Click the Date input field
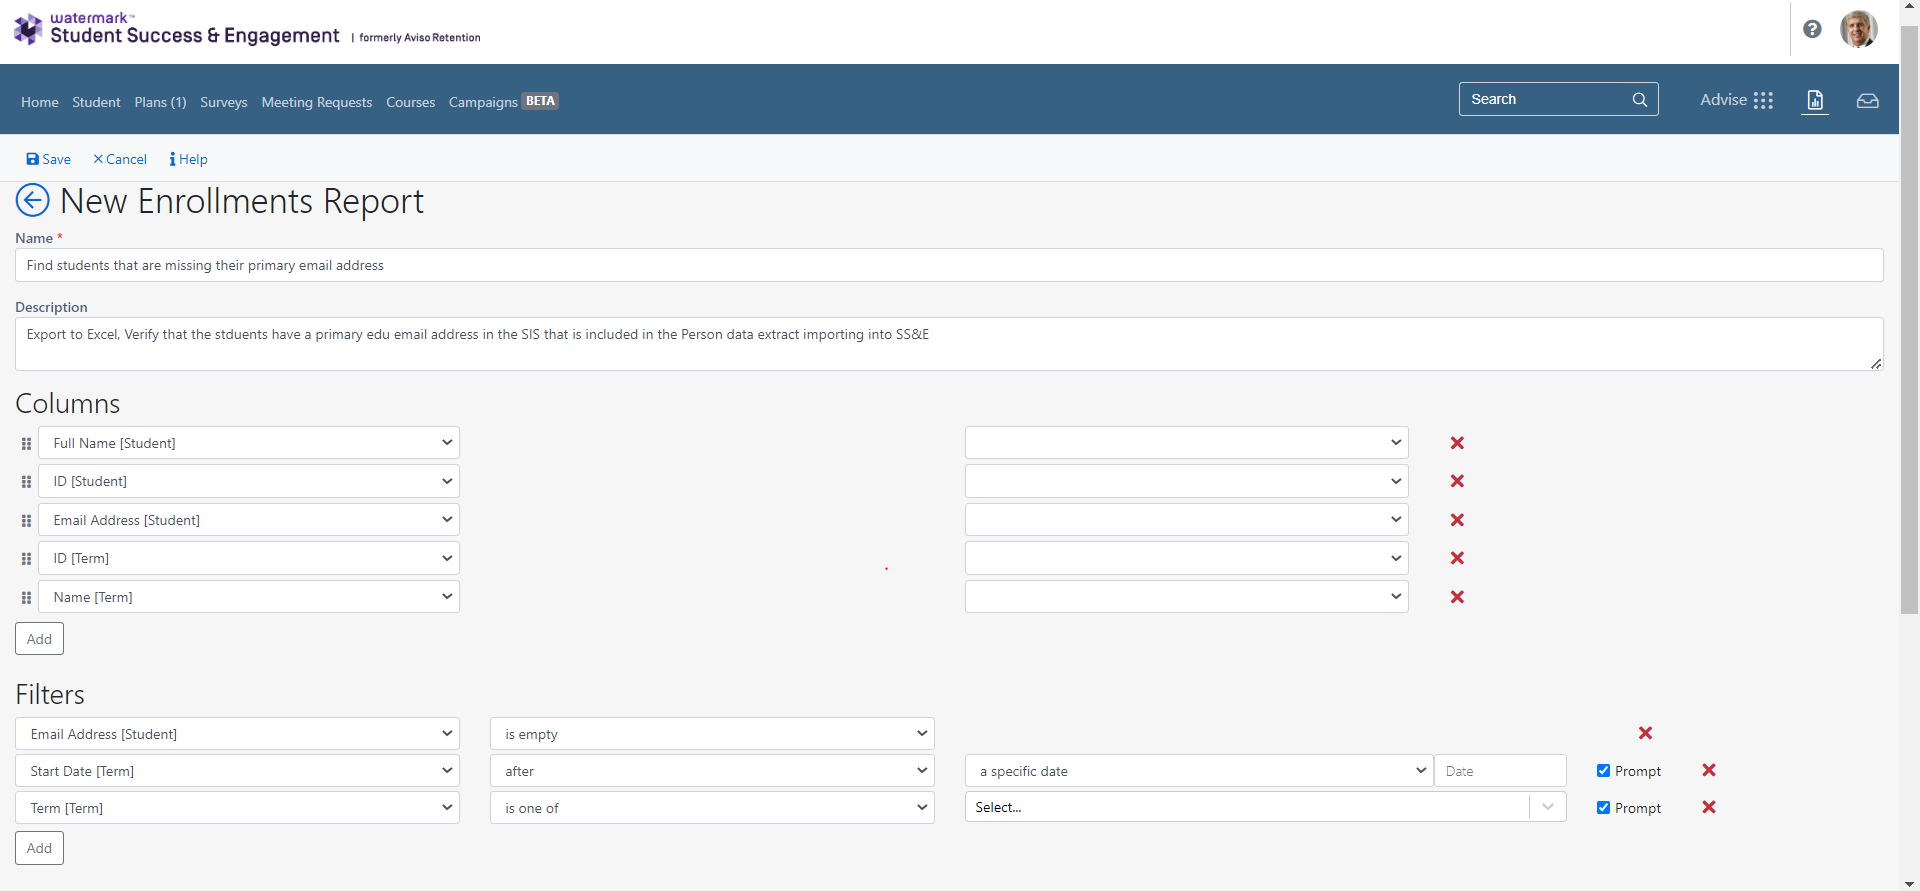Viewport: 1920px width, 891px height. 1500,771
